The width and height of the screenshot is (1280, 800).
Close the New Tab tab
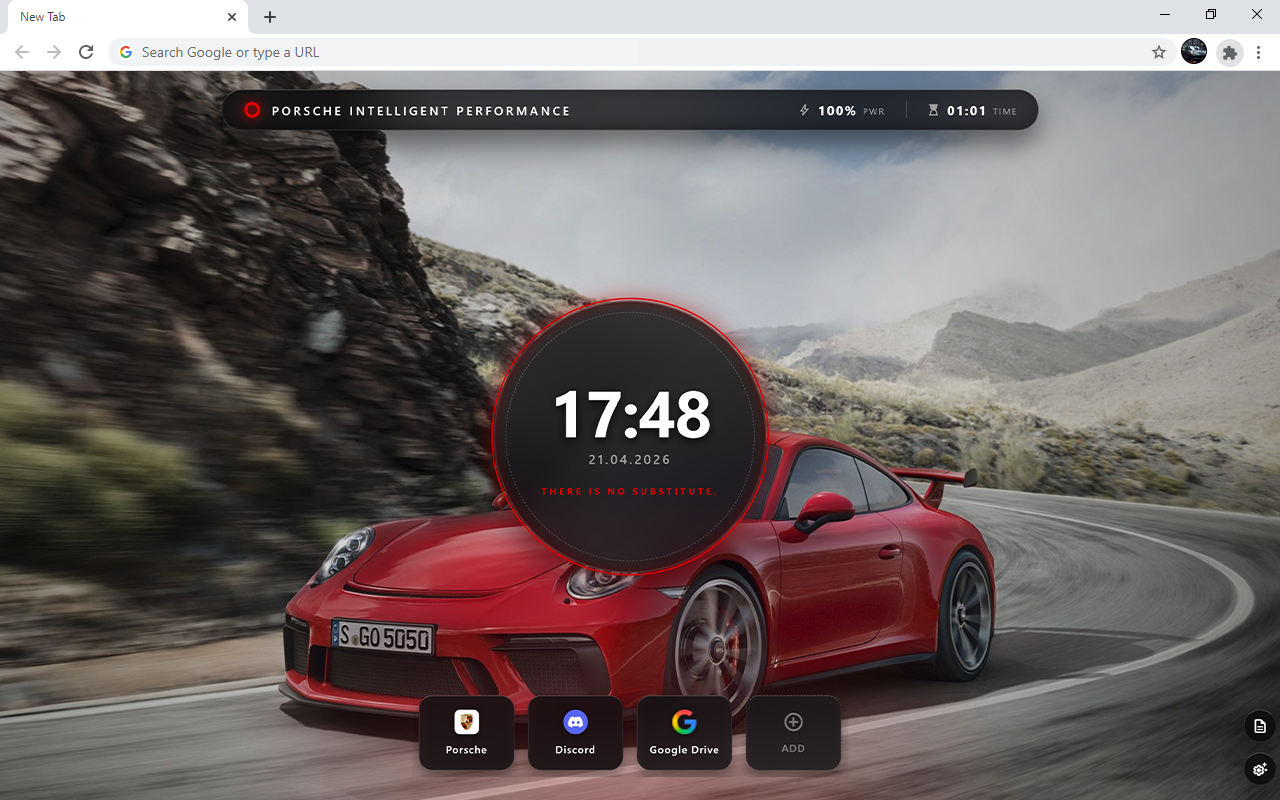click(x=232, y=17)
